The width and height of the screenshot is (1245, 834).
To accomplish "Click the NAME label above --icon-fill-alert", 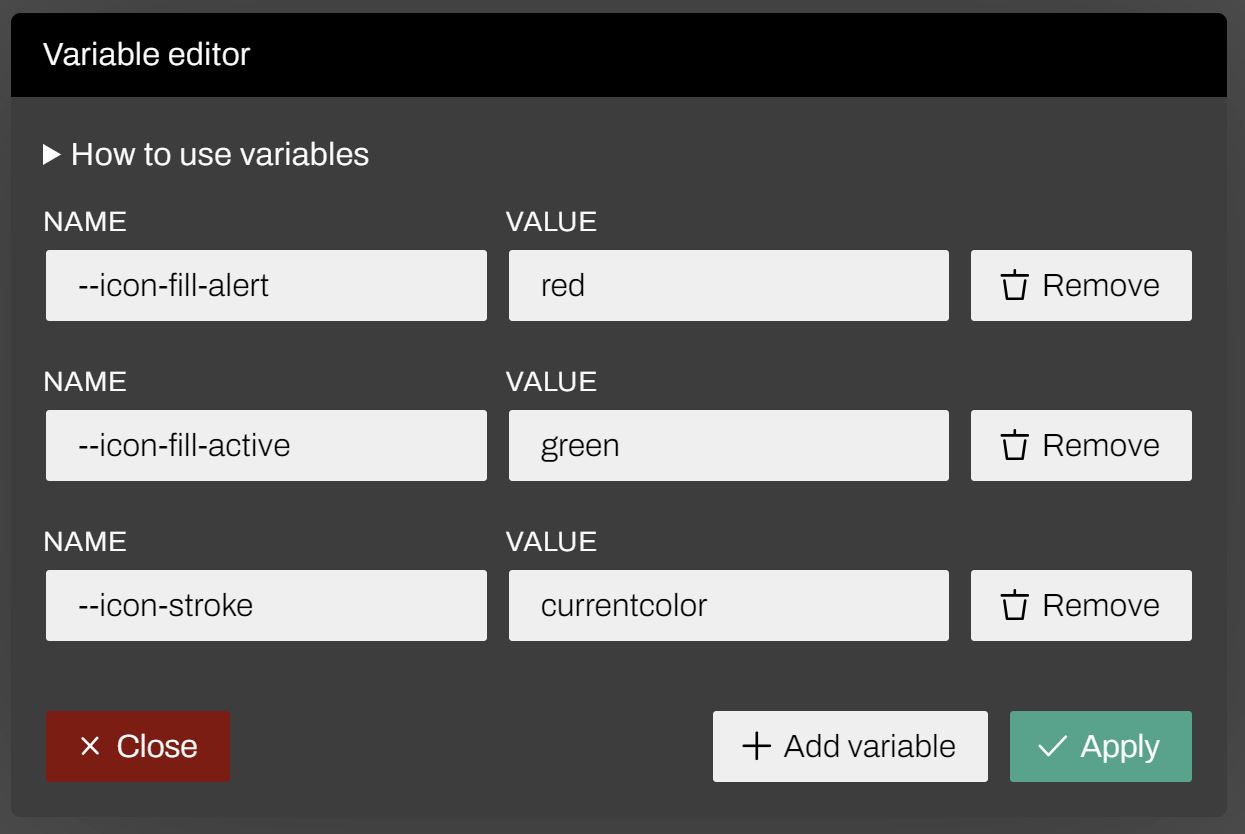I will [85, 221].
